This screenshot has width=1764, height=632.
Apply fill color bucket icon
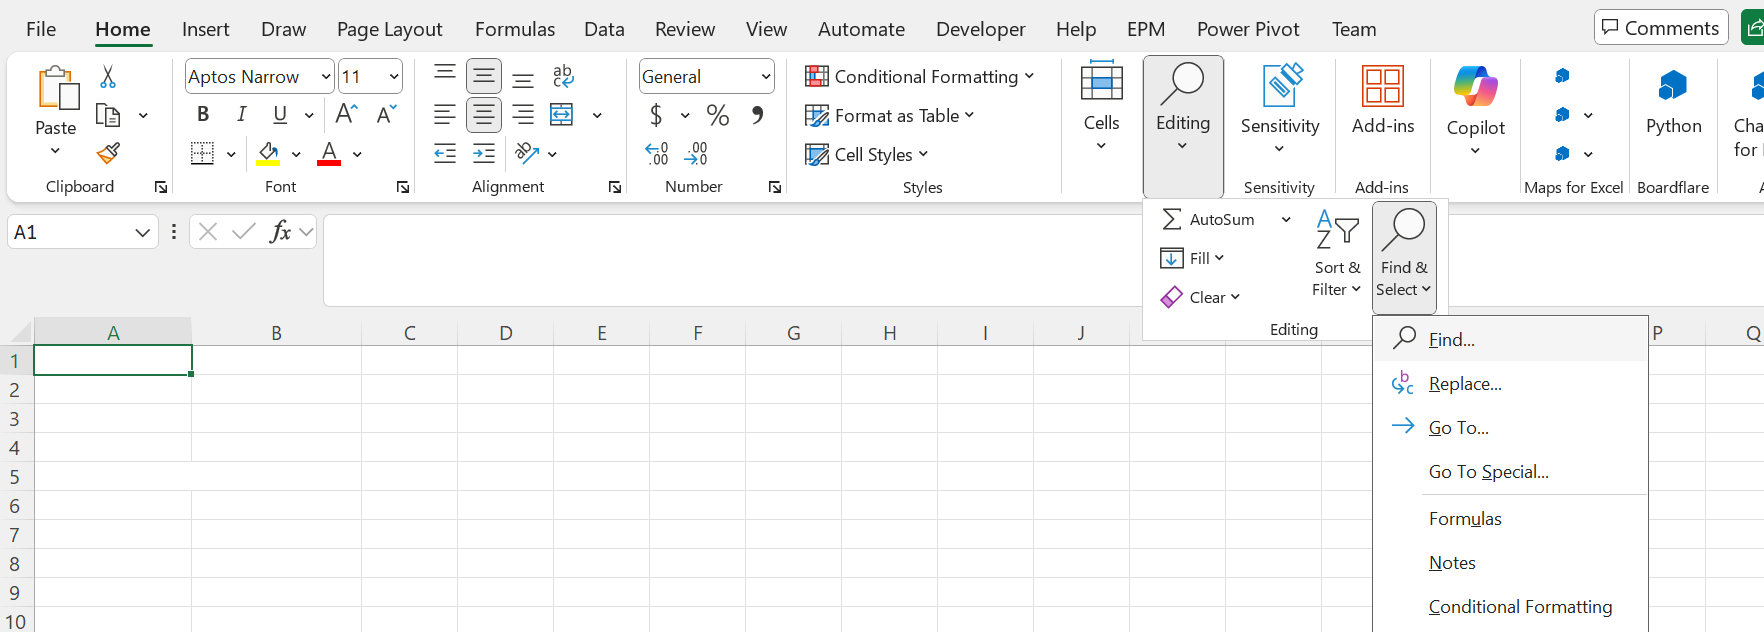[x=268, y=153]
